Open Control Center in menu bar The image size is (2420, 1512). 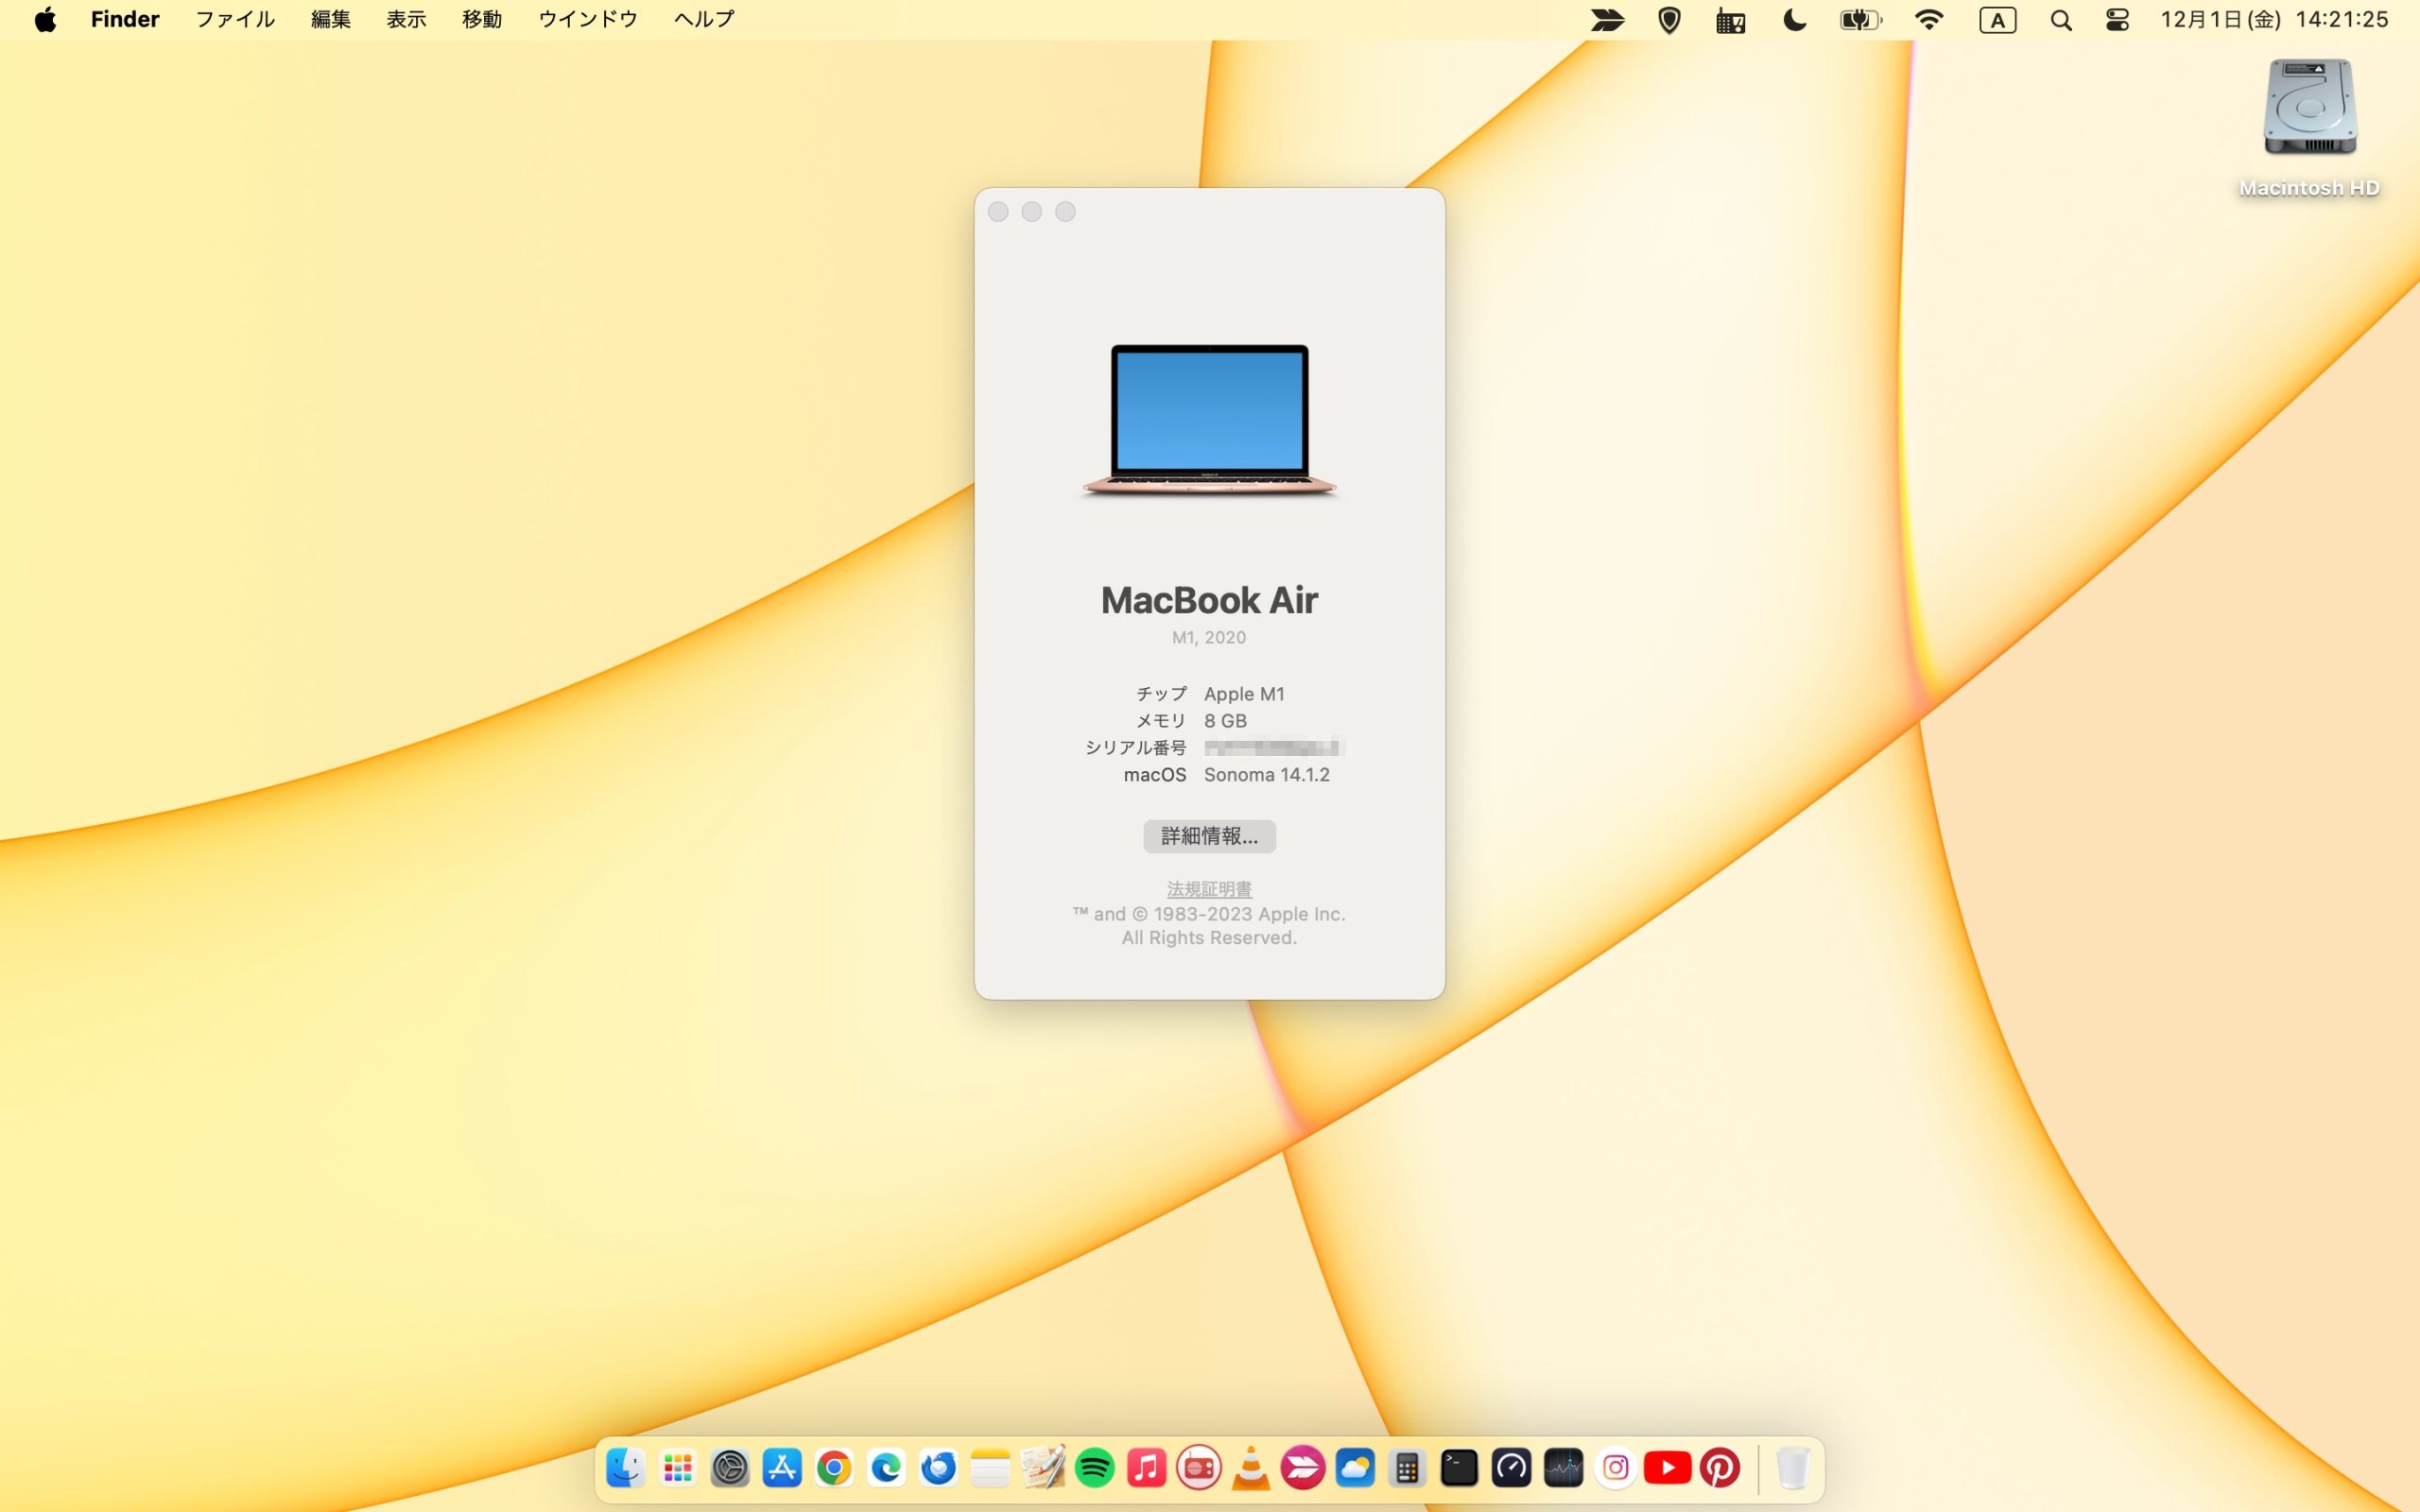[x=2117, y=20]
